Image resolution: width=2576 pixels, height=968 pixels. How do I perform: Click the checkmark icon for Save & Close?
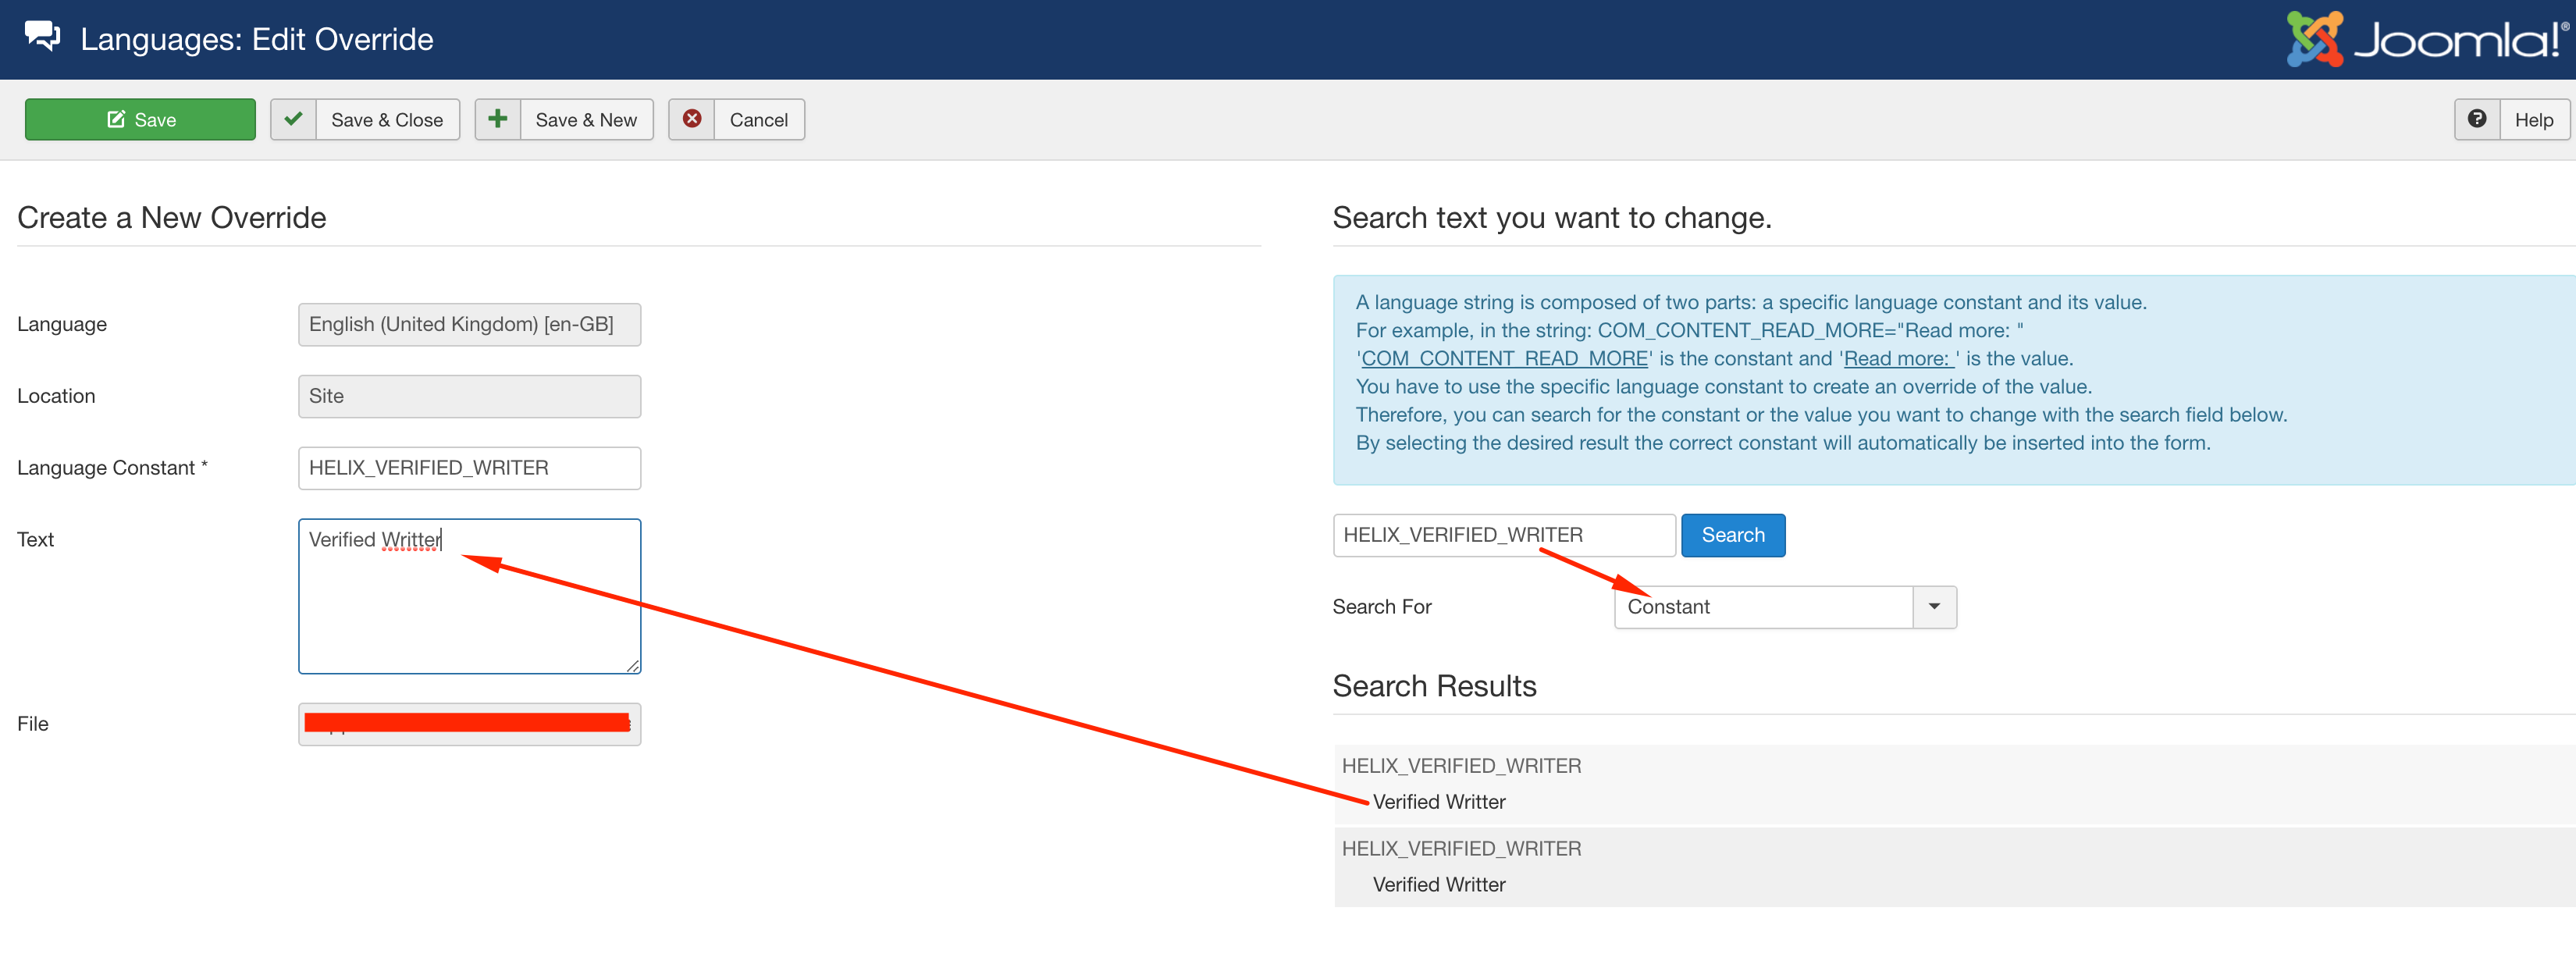(x=293, y=120)
